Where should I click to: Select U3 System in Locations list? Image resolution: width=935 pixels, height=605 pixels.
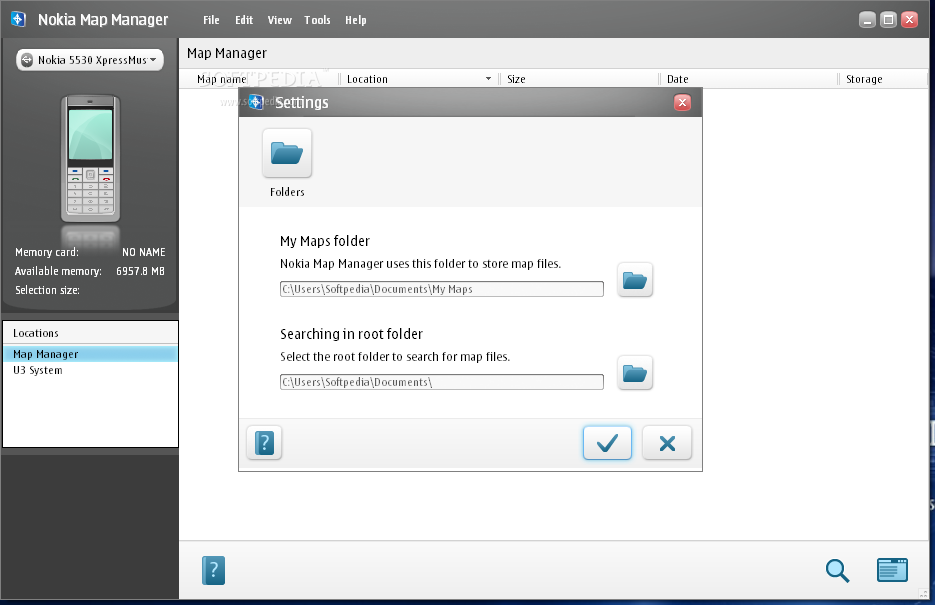click(90, 370)
